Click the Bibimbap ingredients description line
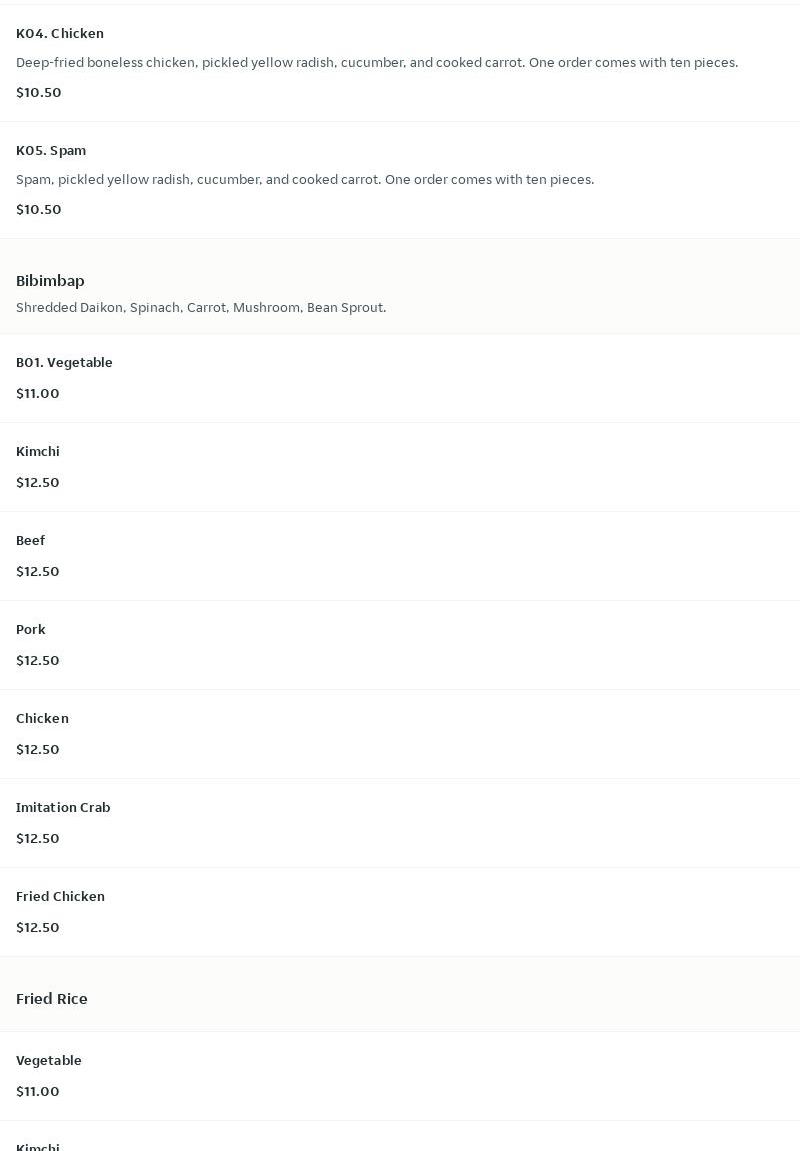Viewport: 800px width, 1151px height. 201,307
